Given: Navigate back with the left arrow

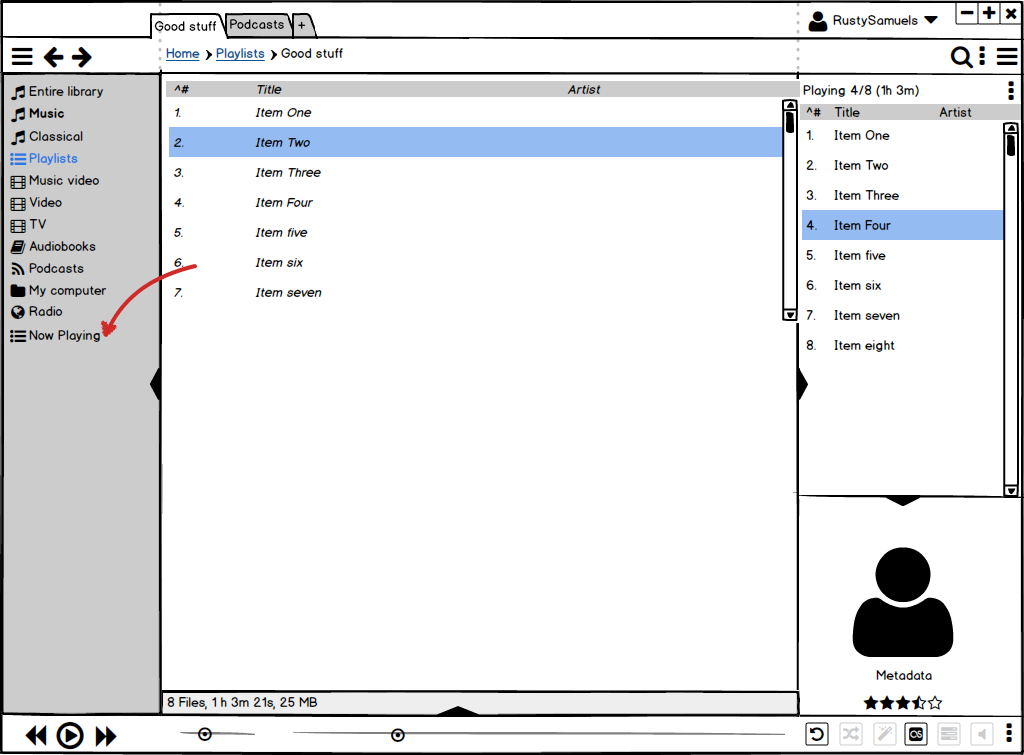Looking at the screenshot, I should (x=54, y=57).
